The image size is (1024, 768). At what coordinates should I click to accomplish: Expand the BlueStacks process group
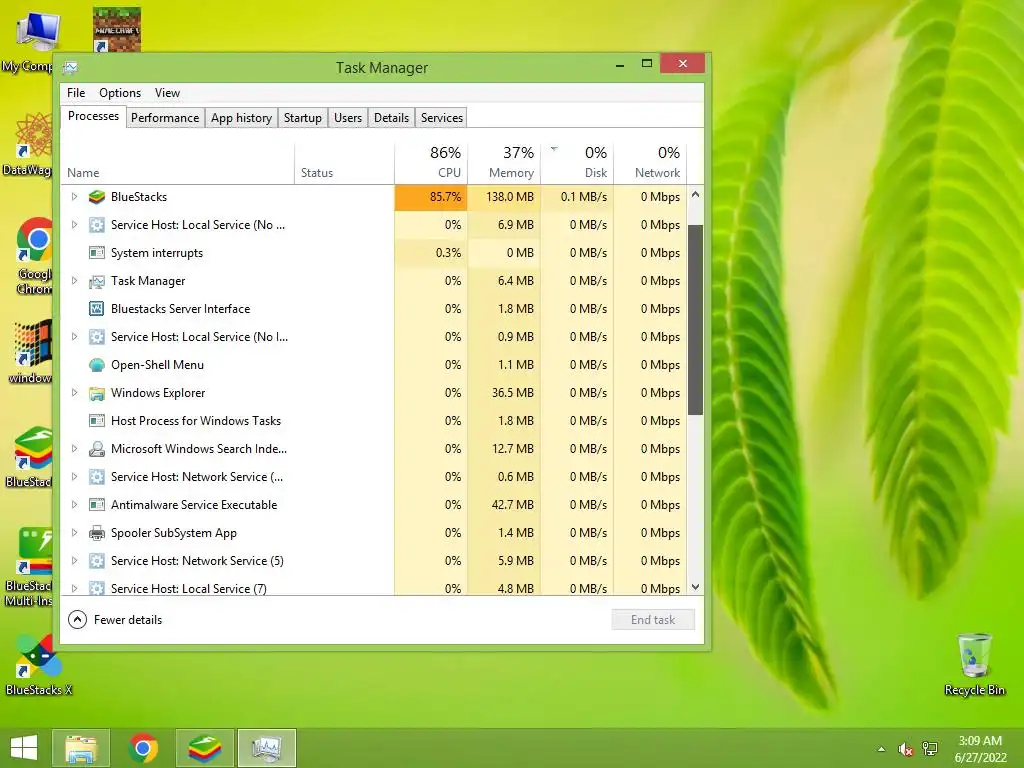point(74,197)
